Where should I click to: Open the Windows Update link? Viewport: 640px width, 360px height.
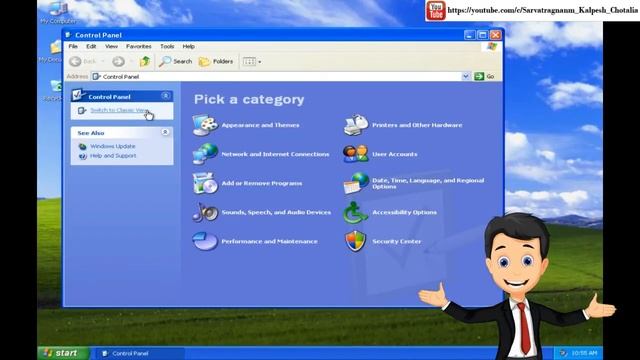coord(113,146)
